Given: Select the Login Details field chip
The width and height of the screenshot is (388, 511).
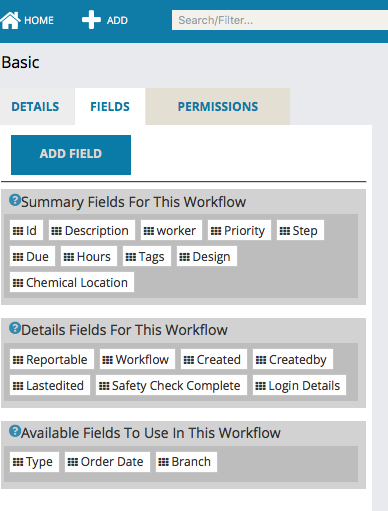Looking at the screenshot, I should pyautogui.click(x=299, y=385).
